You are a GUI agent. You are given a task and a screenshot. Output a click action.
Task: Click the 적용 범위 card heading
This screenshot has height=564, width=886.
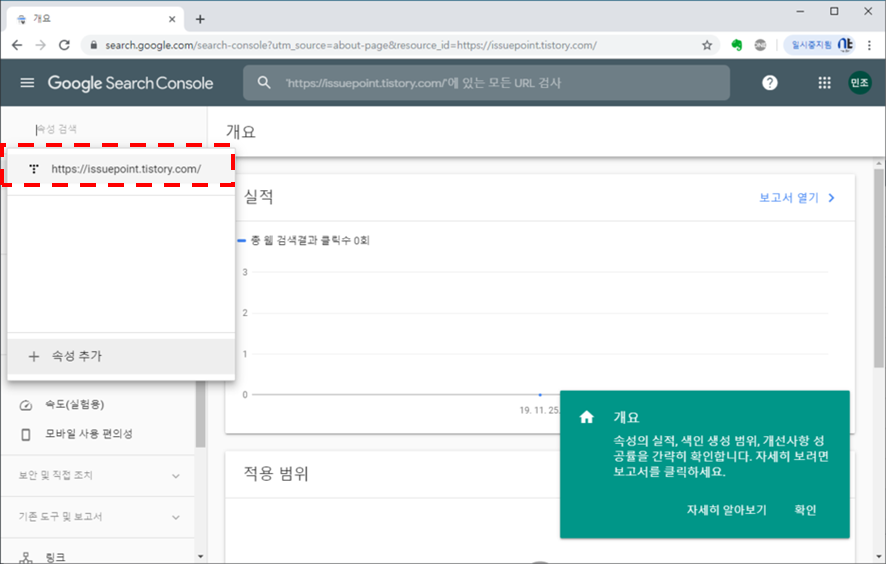click(x=276, y=473)
